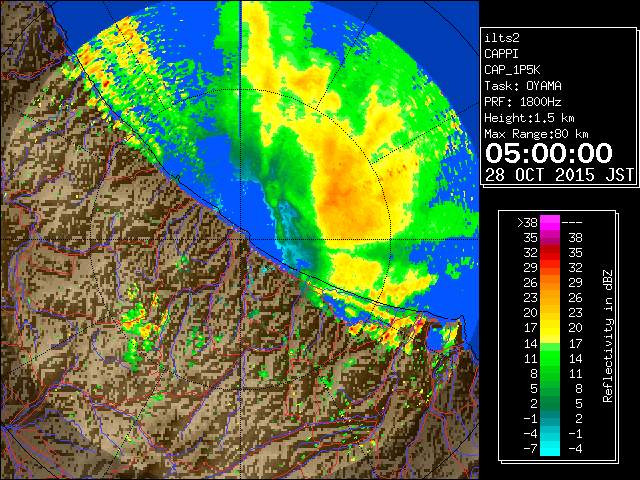Click the yellow 17 dBZ legend swatch
This screenshot has height=480, width=640.
click(550, 328)
